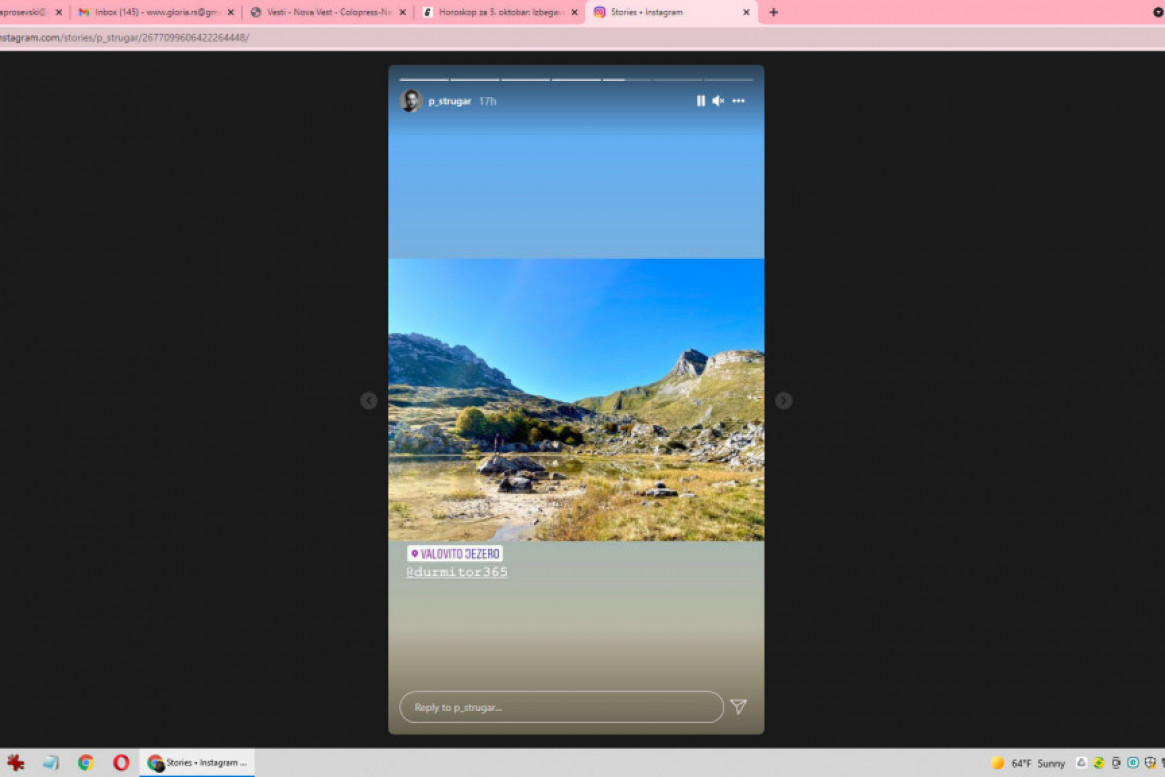Pause the Instagram story playback
This screenshot has width=1165, height=777.
point(700,101)
